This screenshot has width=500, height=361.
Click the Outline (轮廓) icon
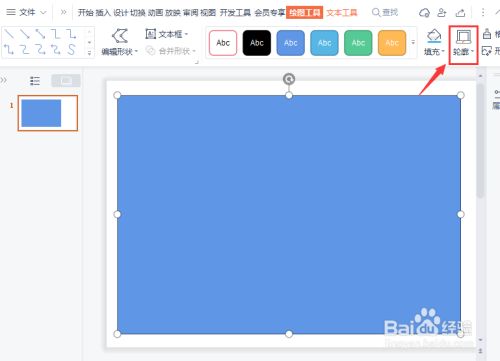coord(463,37)
